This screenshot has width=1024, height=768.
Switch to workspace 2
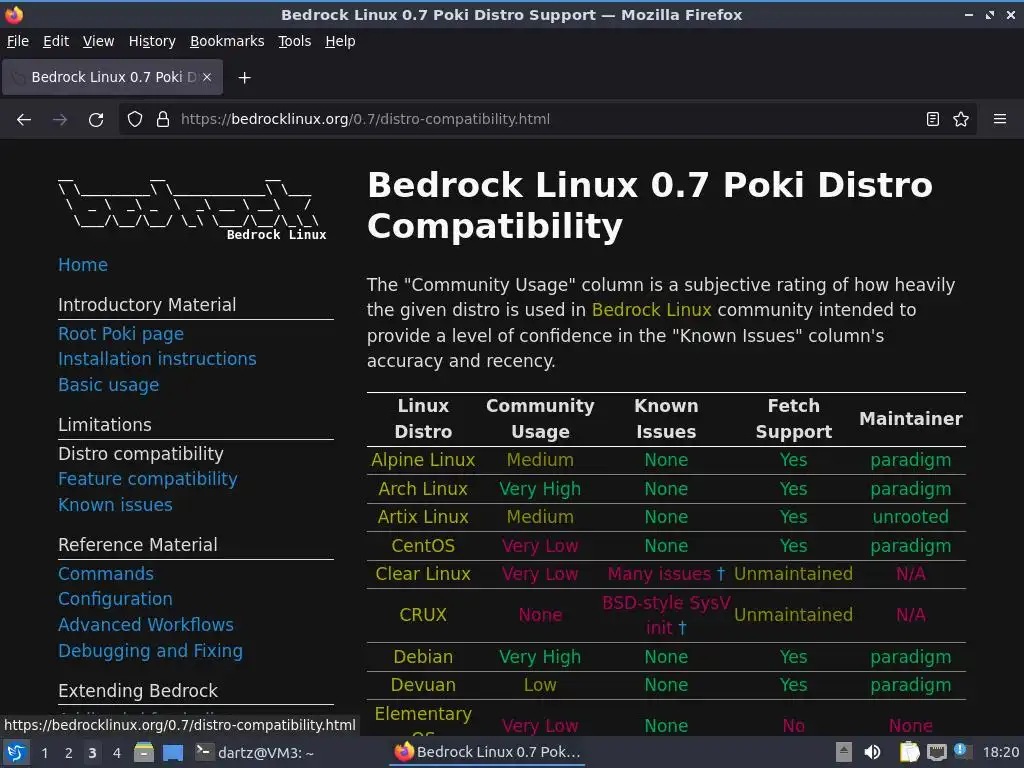[x=69, y=753]
